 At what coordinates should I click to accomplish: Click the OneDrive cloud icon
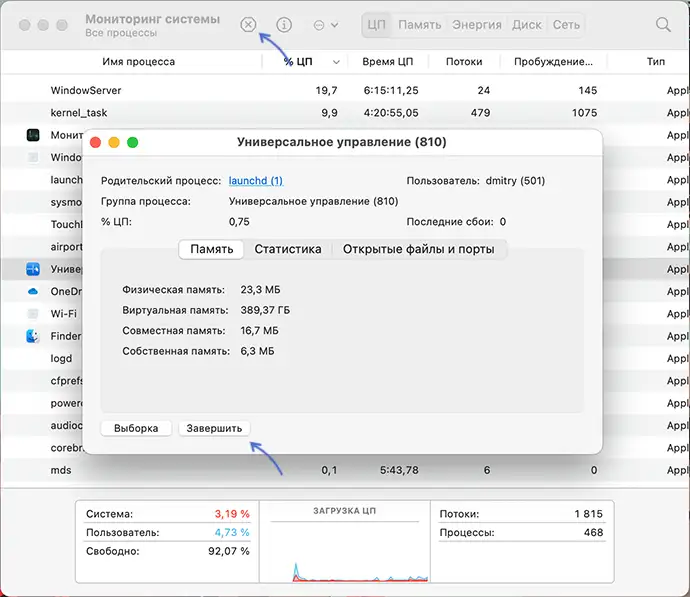tap(33, 291)
